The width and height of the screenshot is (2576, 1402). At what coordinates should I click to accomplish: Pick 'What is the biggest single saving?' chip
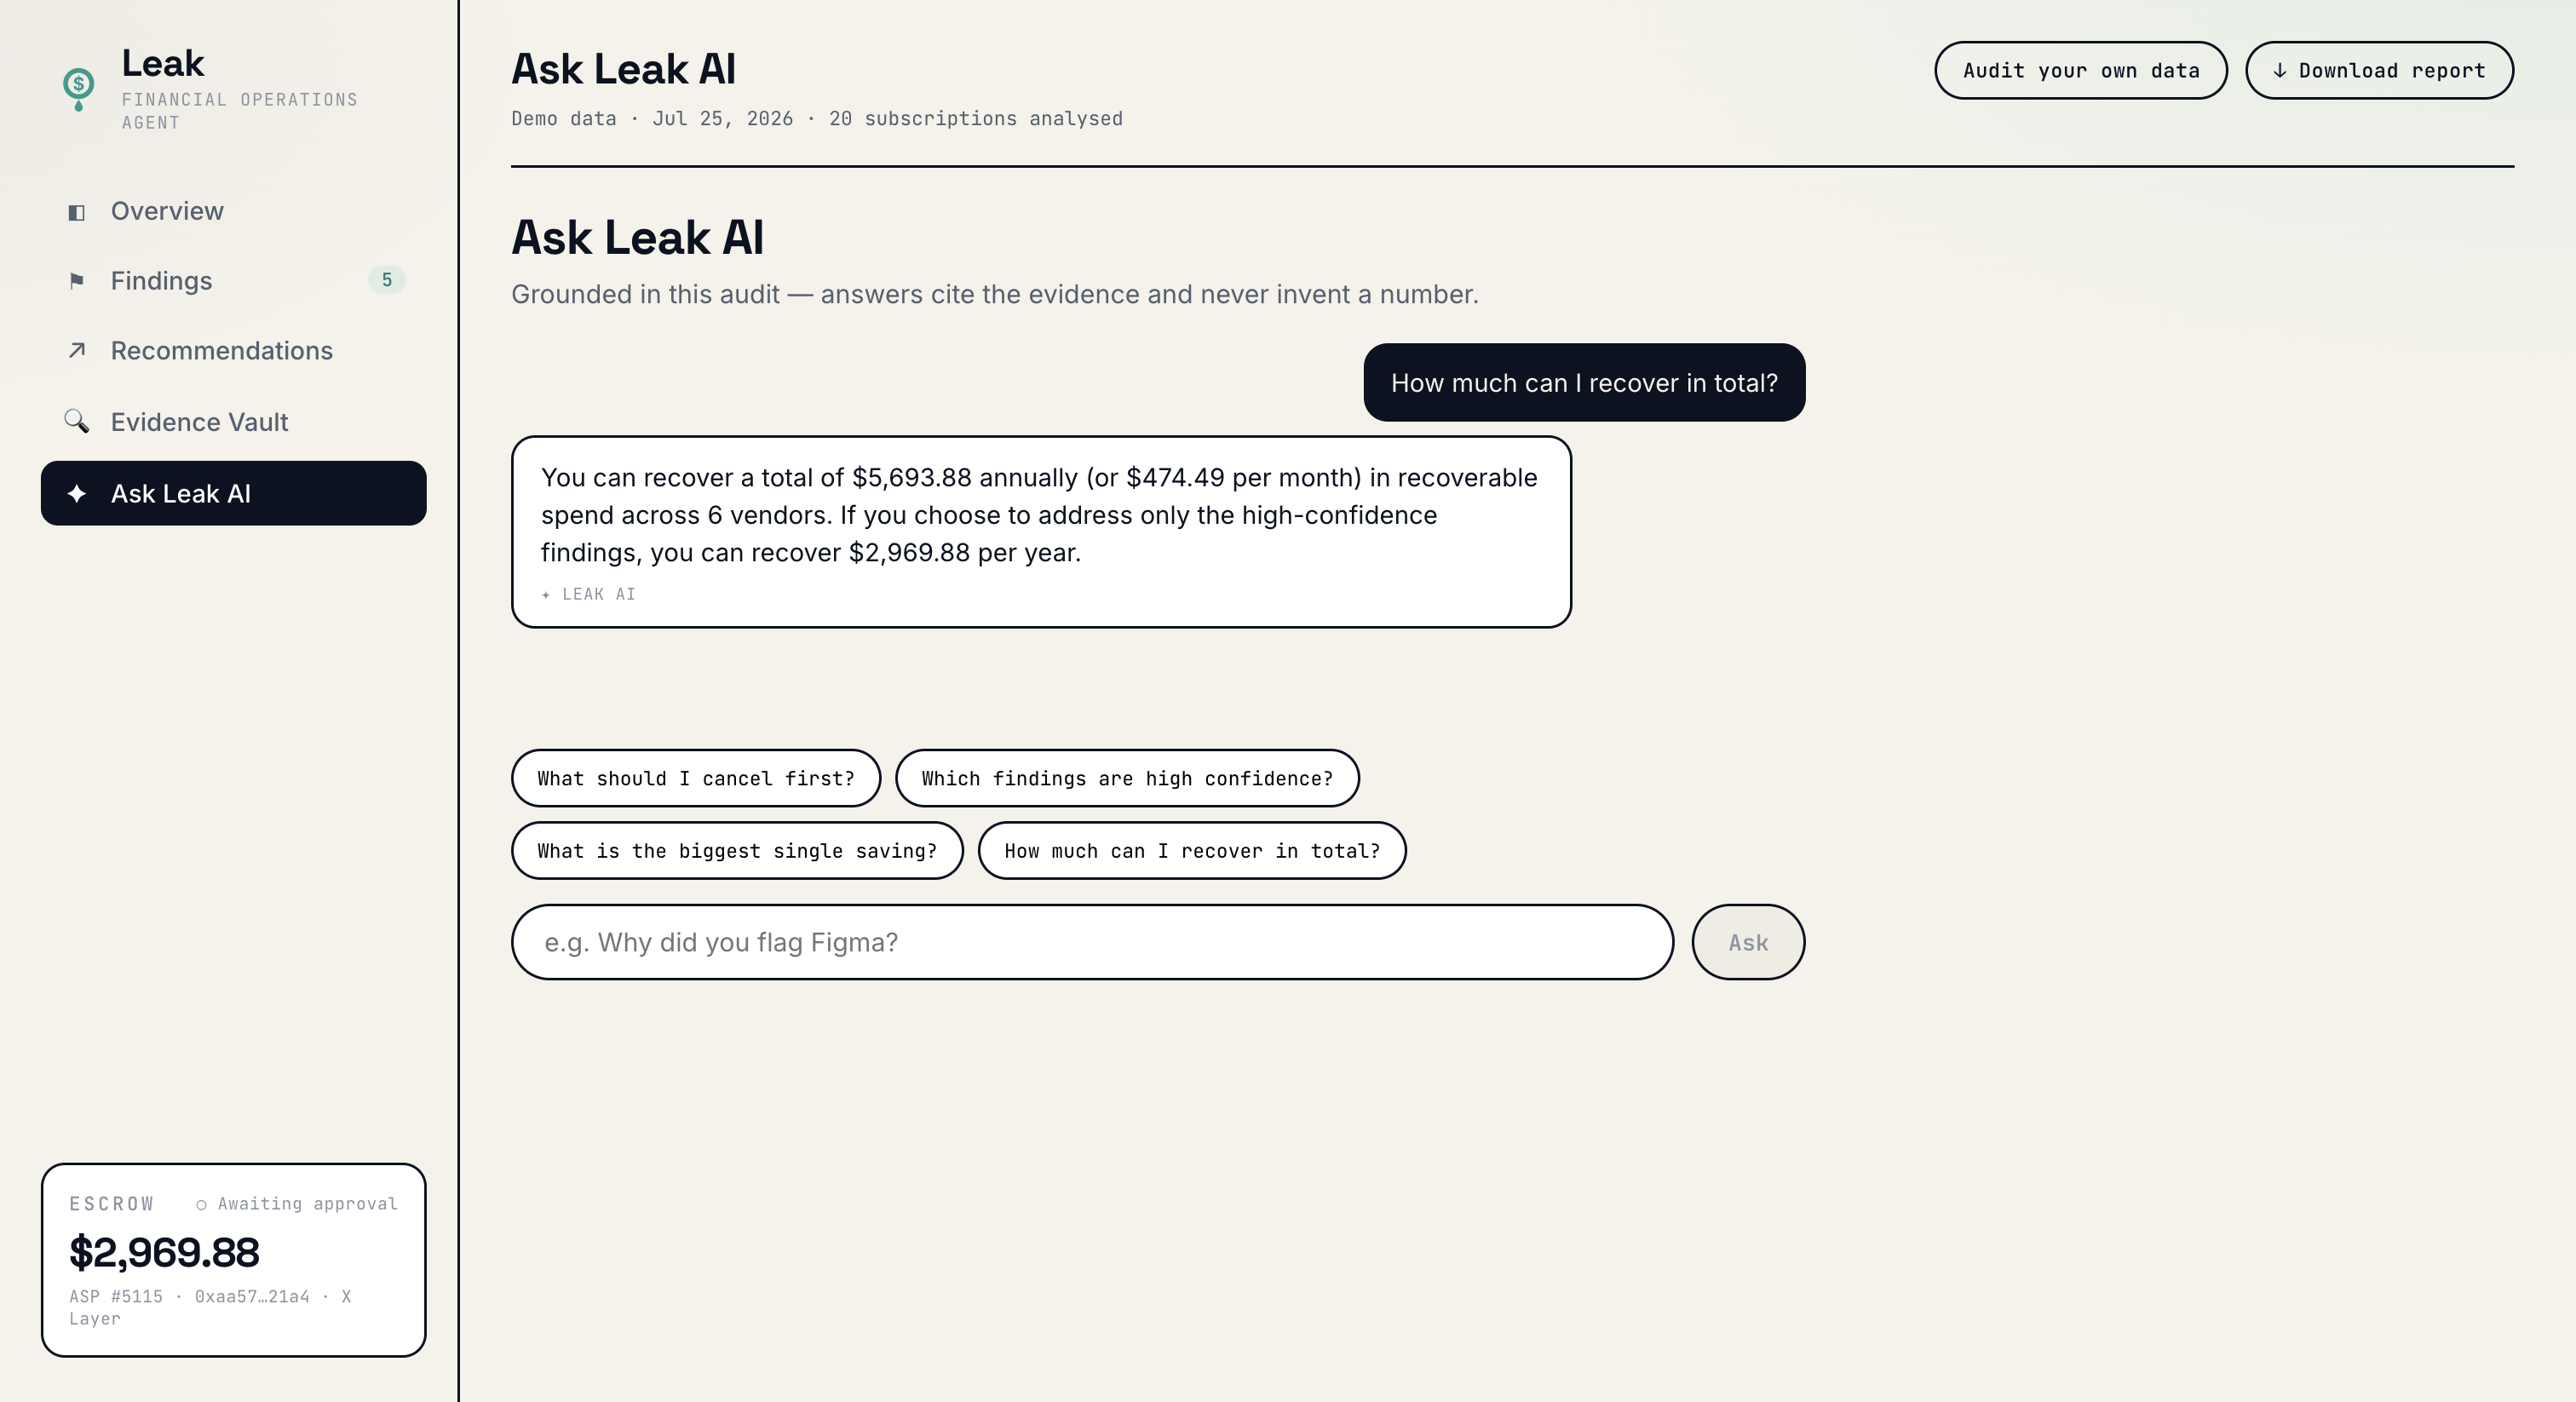(736, 850)
